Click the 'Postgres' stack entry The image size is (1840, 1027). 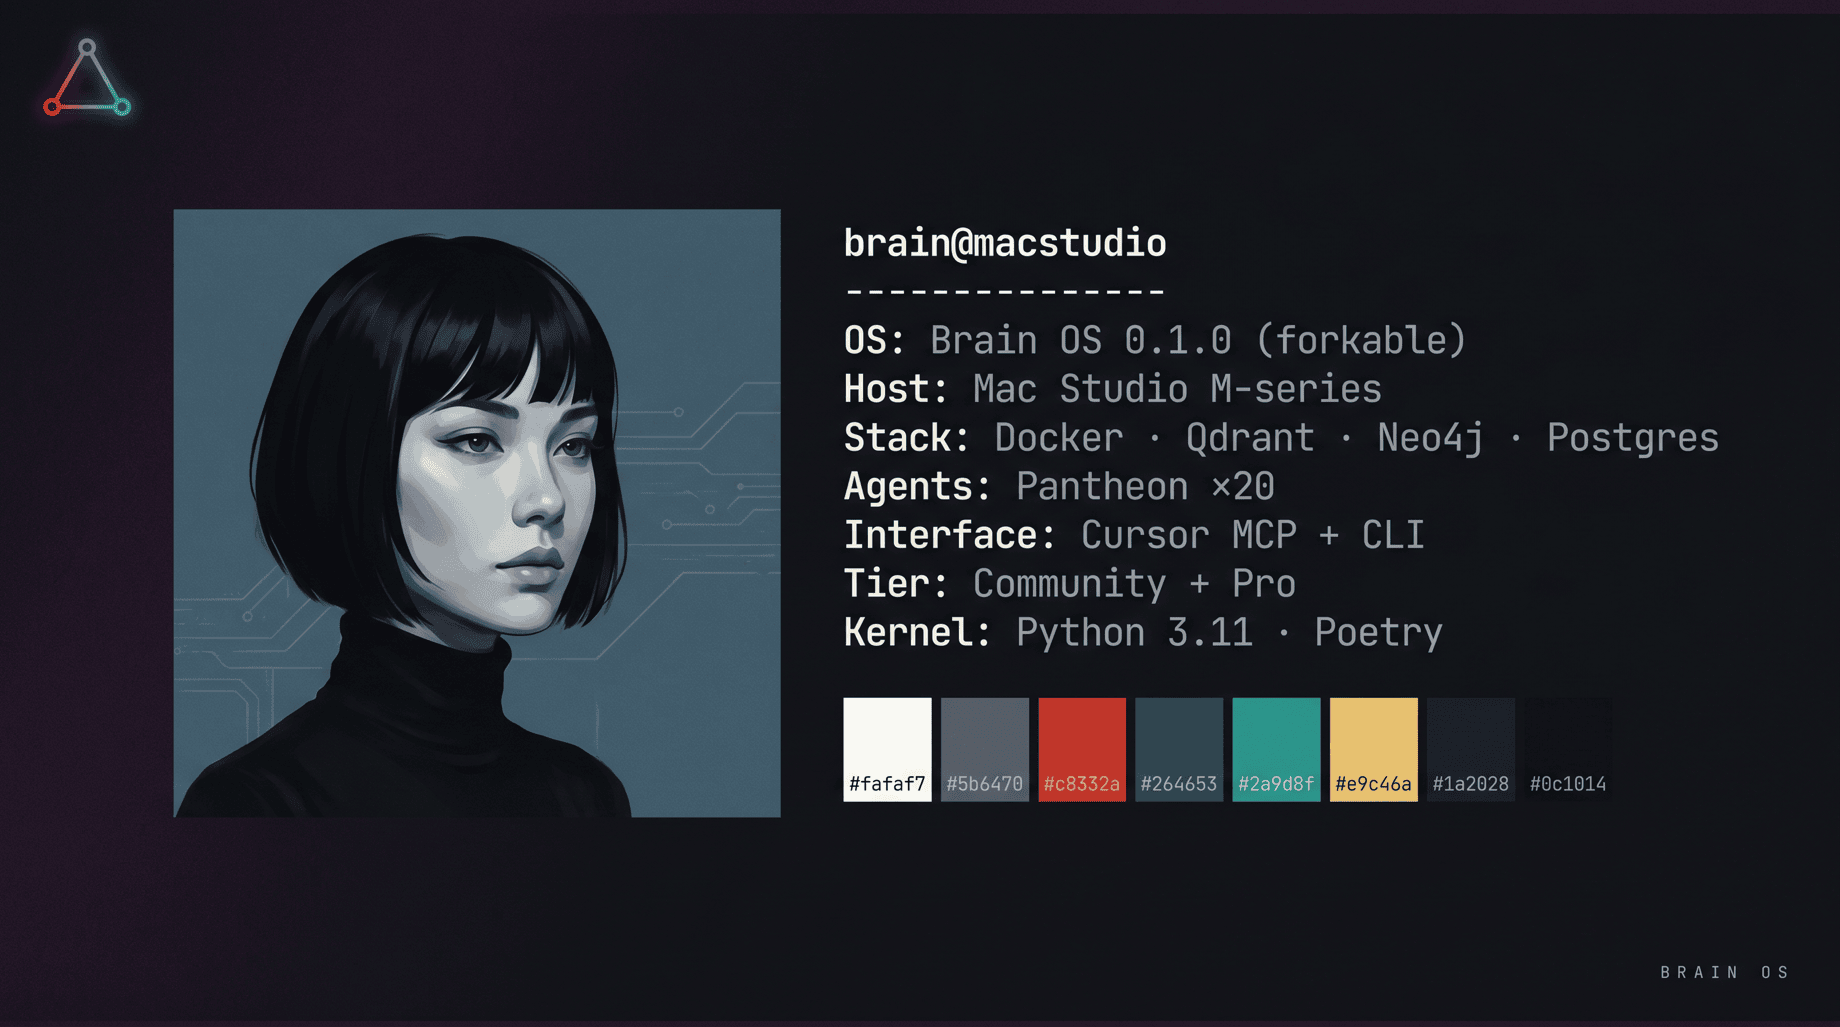point(1633,439)
